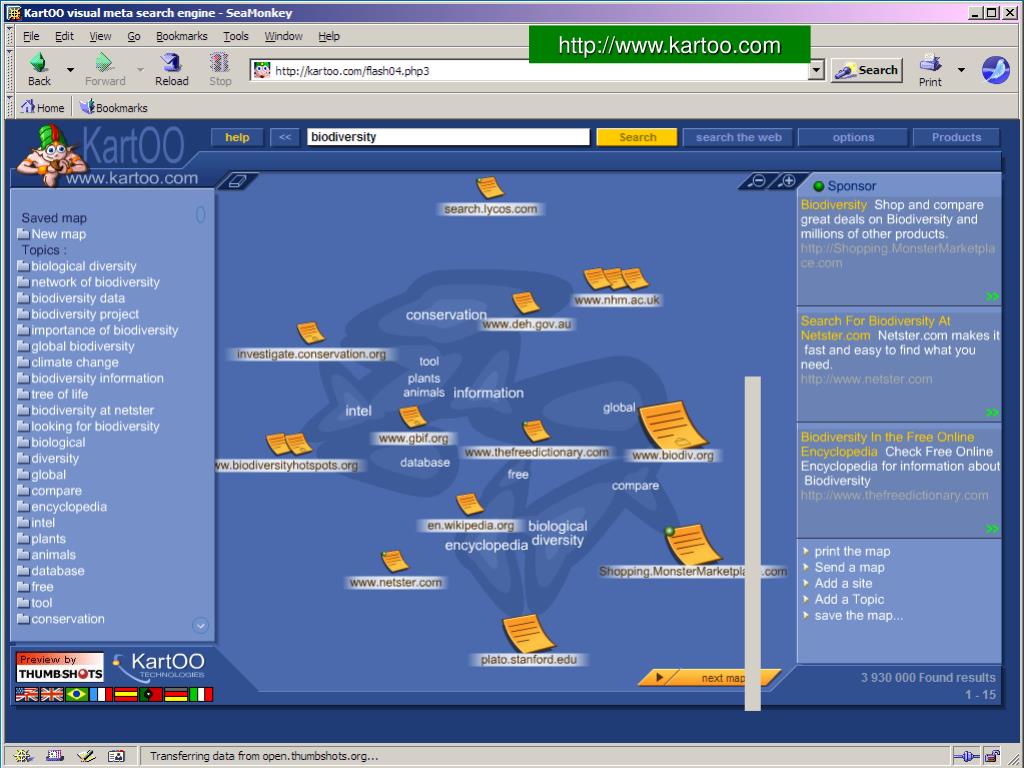This screenshot has height=768, width=1024.
Task: Click the yellow KartOO Search button
Action: pyautogui.click(x=637, y=137)
